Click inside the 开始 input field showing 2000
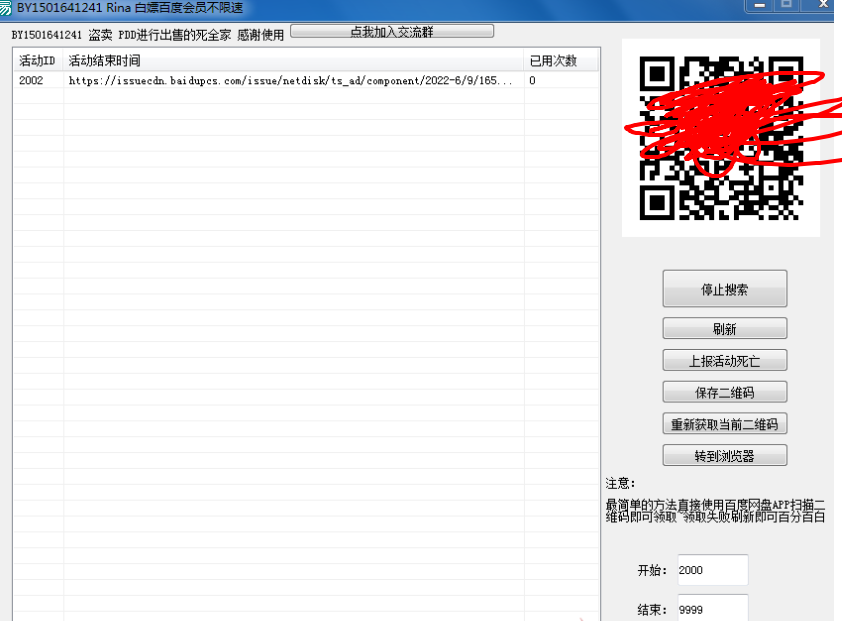 pos(712,569)
